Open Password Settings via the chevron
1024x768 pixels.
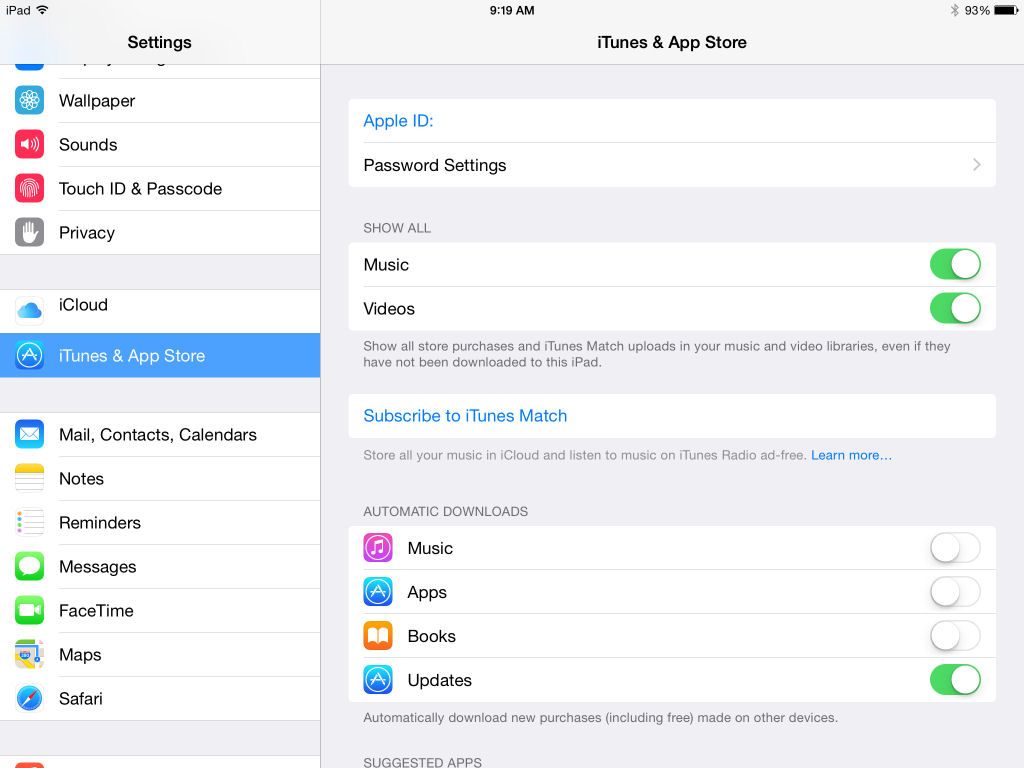pos(976,165)
